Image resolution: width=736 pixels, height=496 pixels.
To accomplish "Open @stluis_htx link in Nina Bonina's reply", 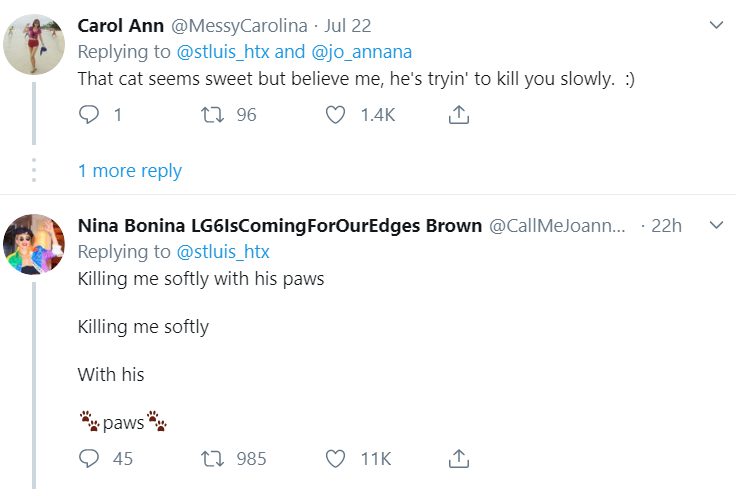I will tap(223, 252).
